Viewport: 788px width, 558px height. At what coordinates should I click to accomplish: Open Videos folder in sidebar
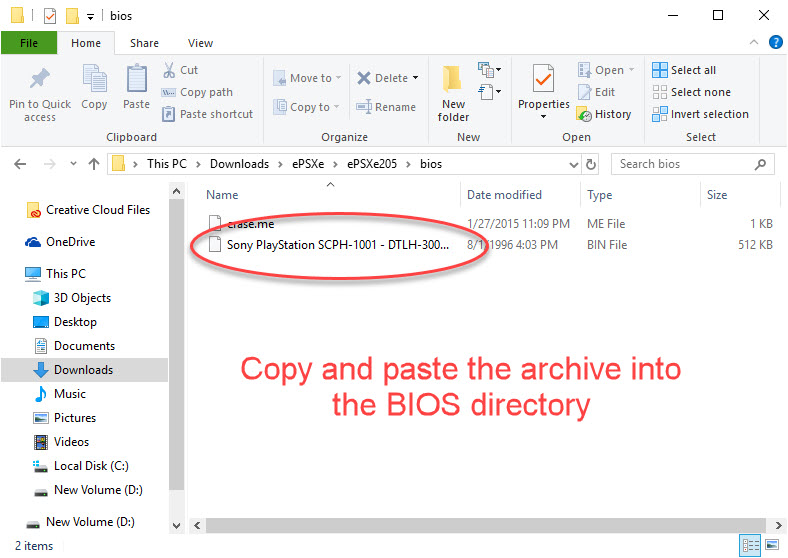61,442
